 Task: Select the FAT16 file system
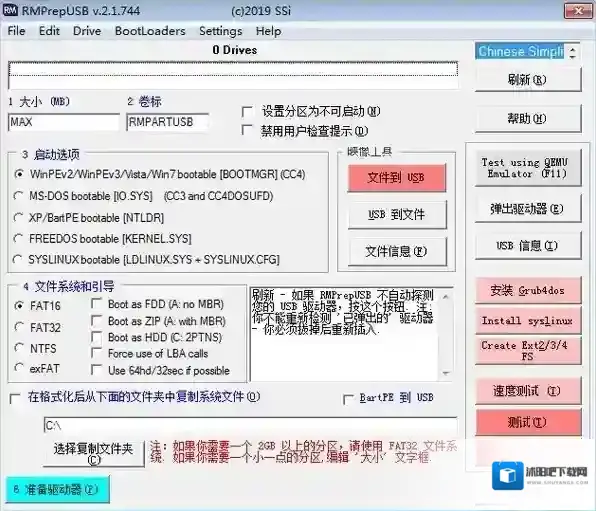[19, 306]
